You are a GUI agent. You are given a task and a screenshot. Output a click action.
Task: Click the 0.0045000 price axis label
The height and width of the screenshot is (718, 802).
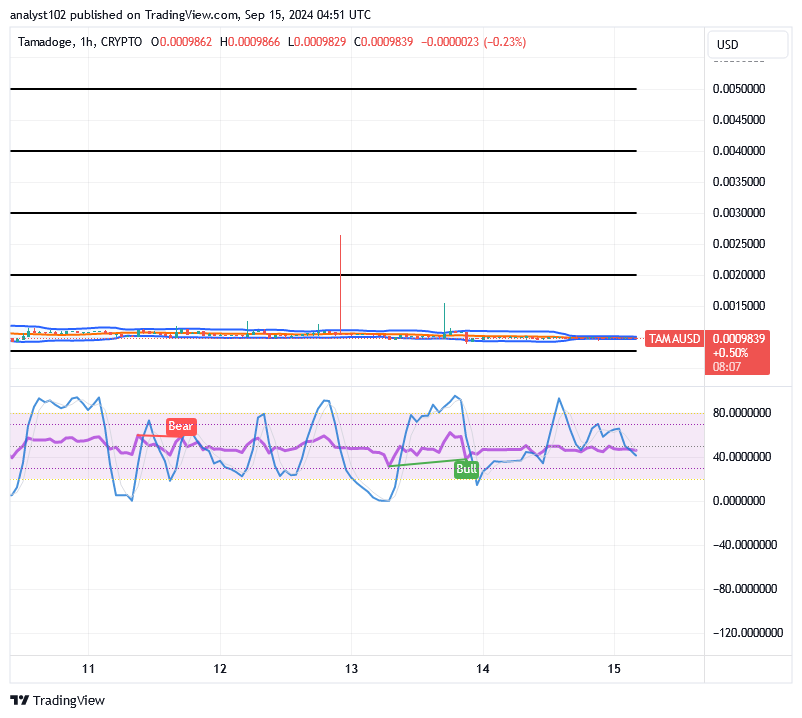pos(739,120)
